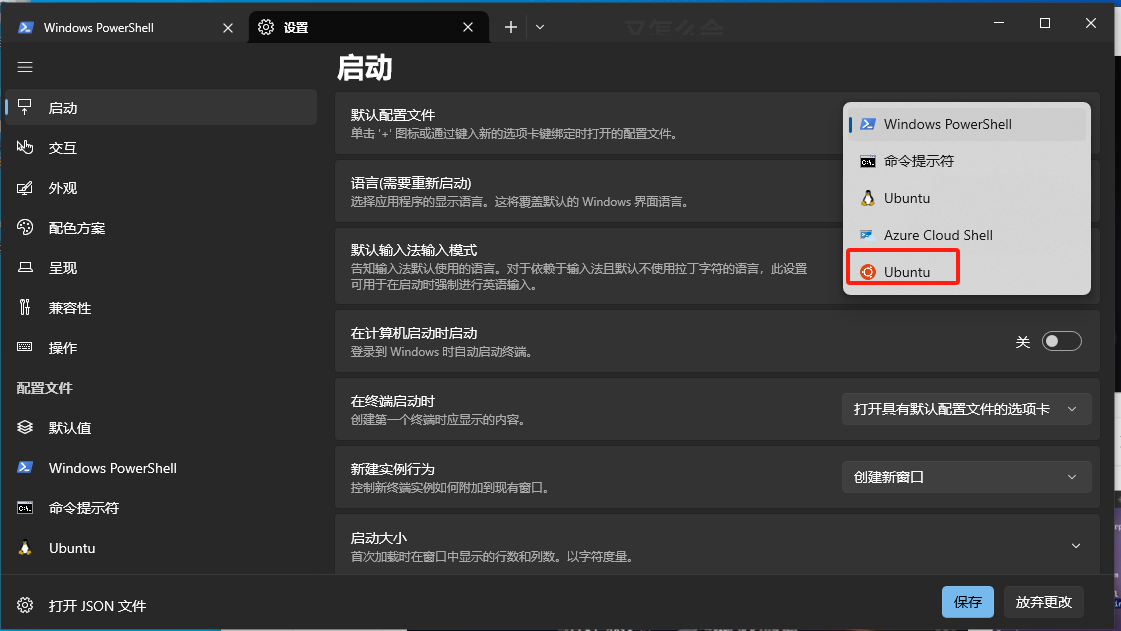
Task: Close the 设置 tab
Action: pos(468,27)
